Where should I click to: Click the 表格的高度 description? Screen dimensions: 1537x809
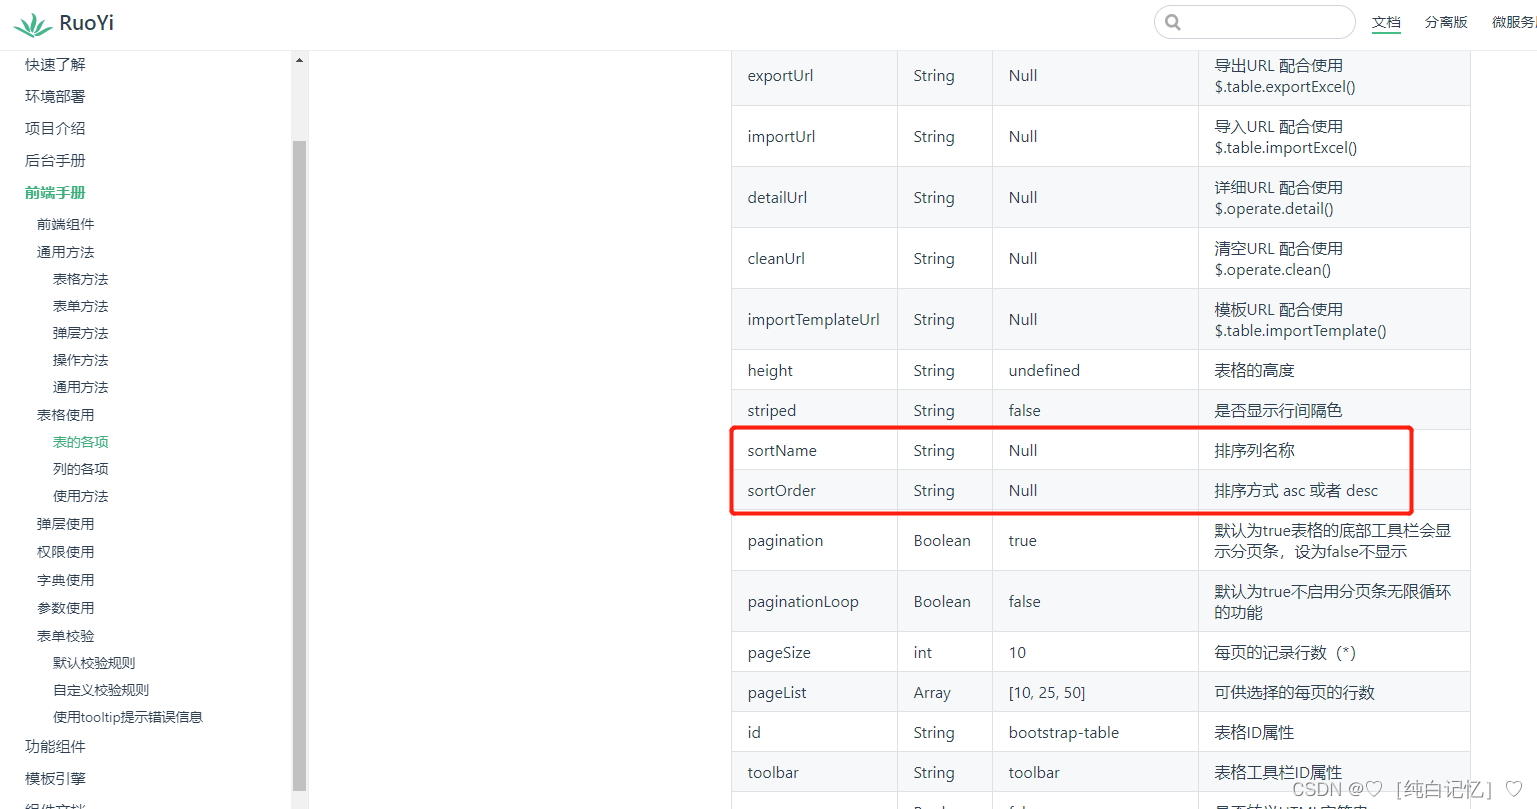click(x=1254, y=370)
